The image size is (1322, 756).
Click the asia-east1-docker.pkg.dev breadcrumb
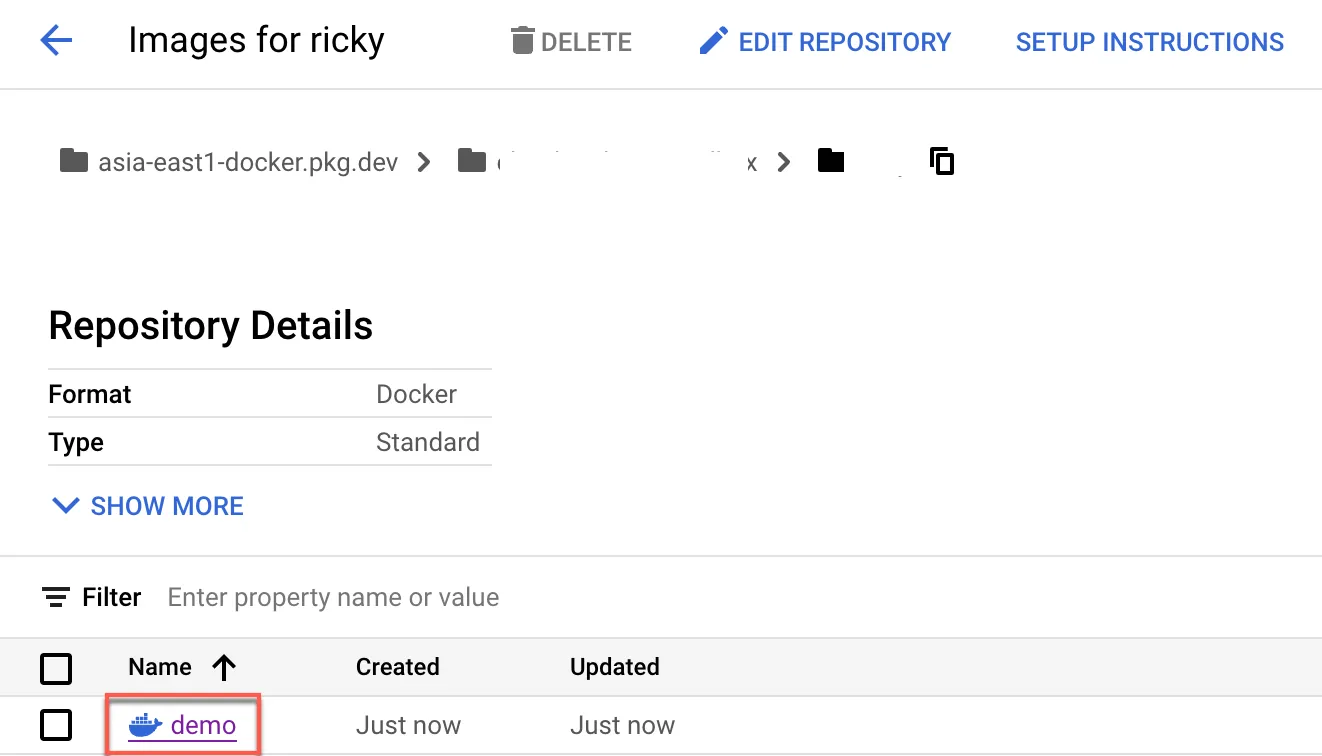pos(248,162)
